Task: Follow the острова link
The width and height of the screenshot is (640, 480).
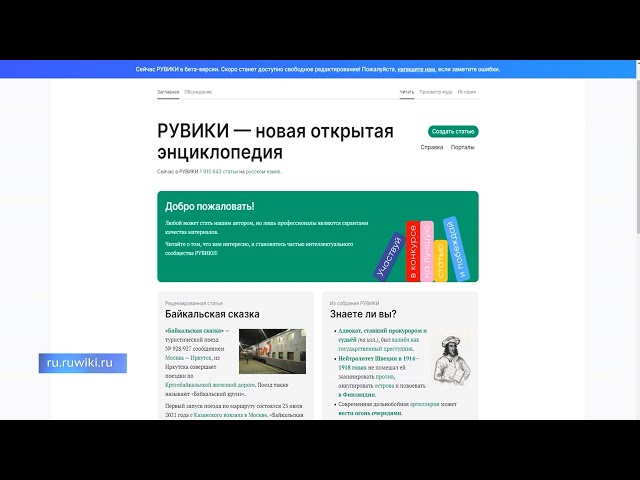Action: [x=384, y=386]
